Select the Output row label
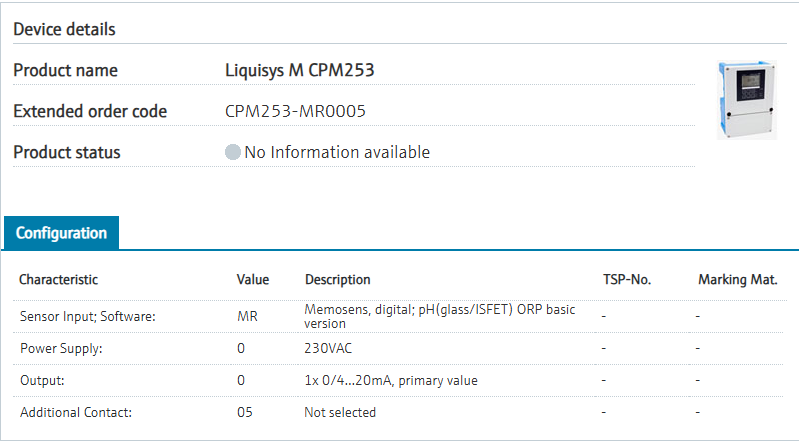Screen dimensions: 799x442 (43, 380)
